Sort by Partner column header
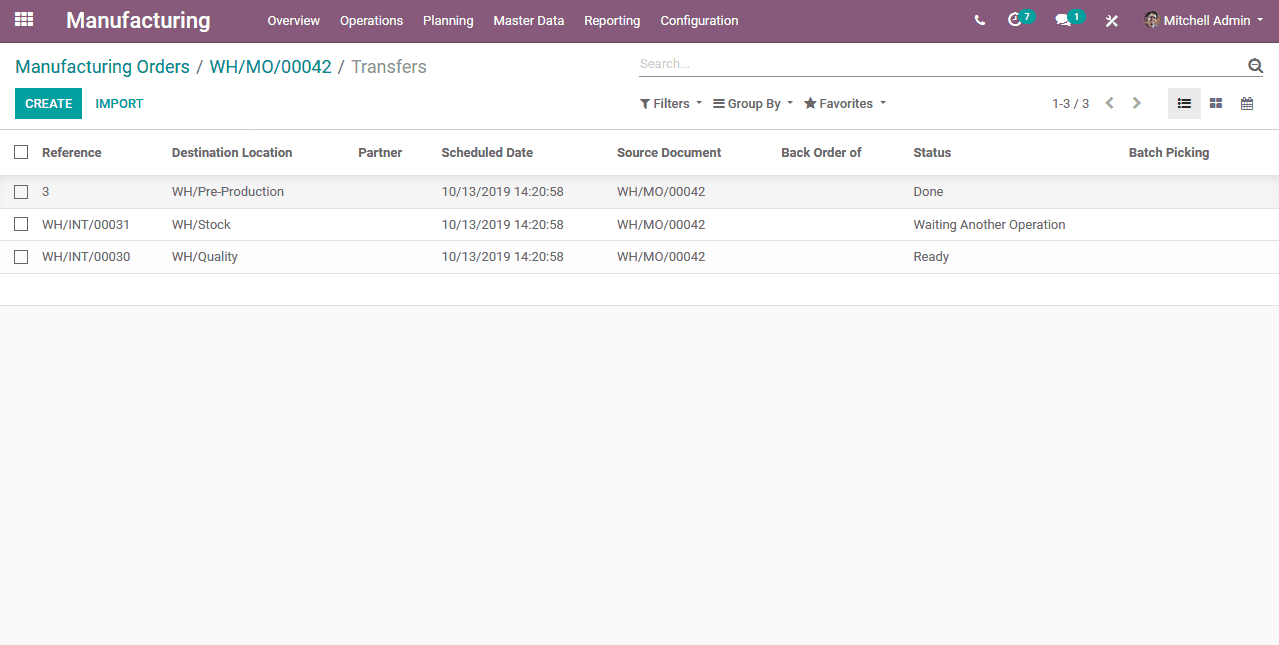1279x645 pixels. coord(380,153)
